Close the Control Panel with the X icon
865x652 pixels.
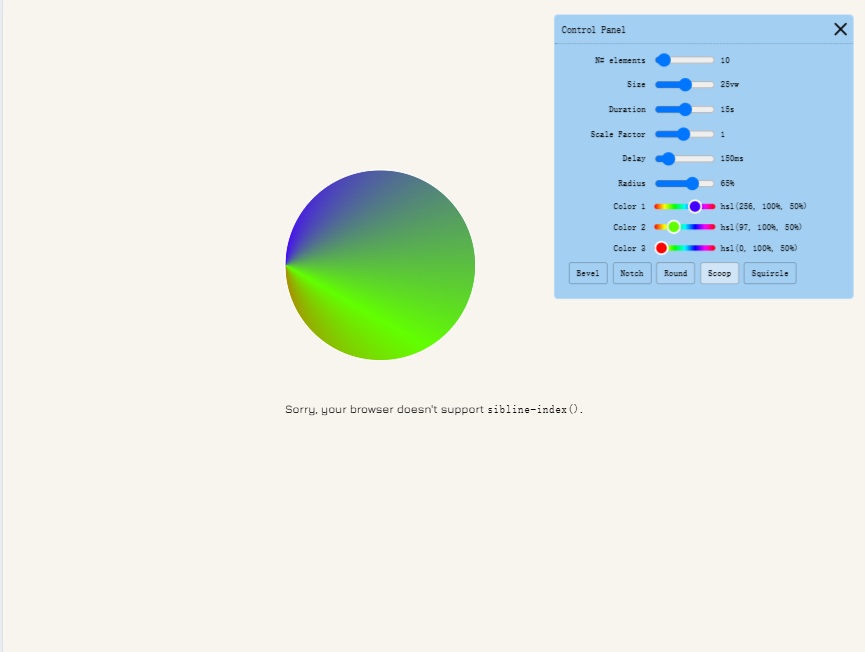(840, 29)
